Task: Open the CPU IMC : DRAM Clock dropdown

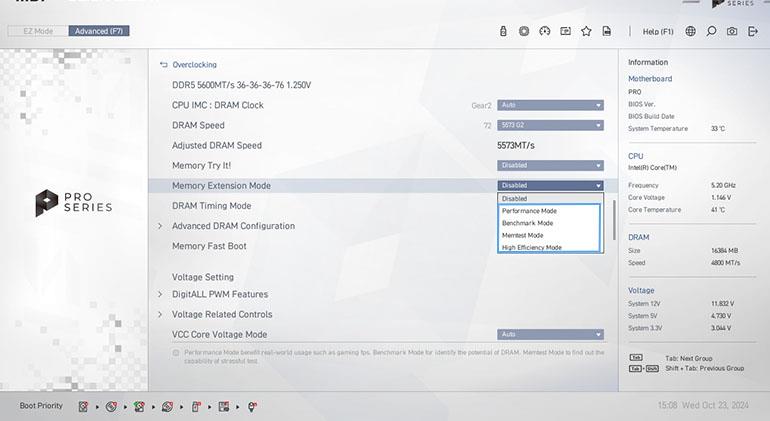Action: click(550, 105)
